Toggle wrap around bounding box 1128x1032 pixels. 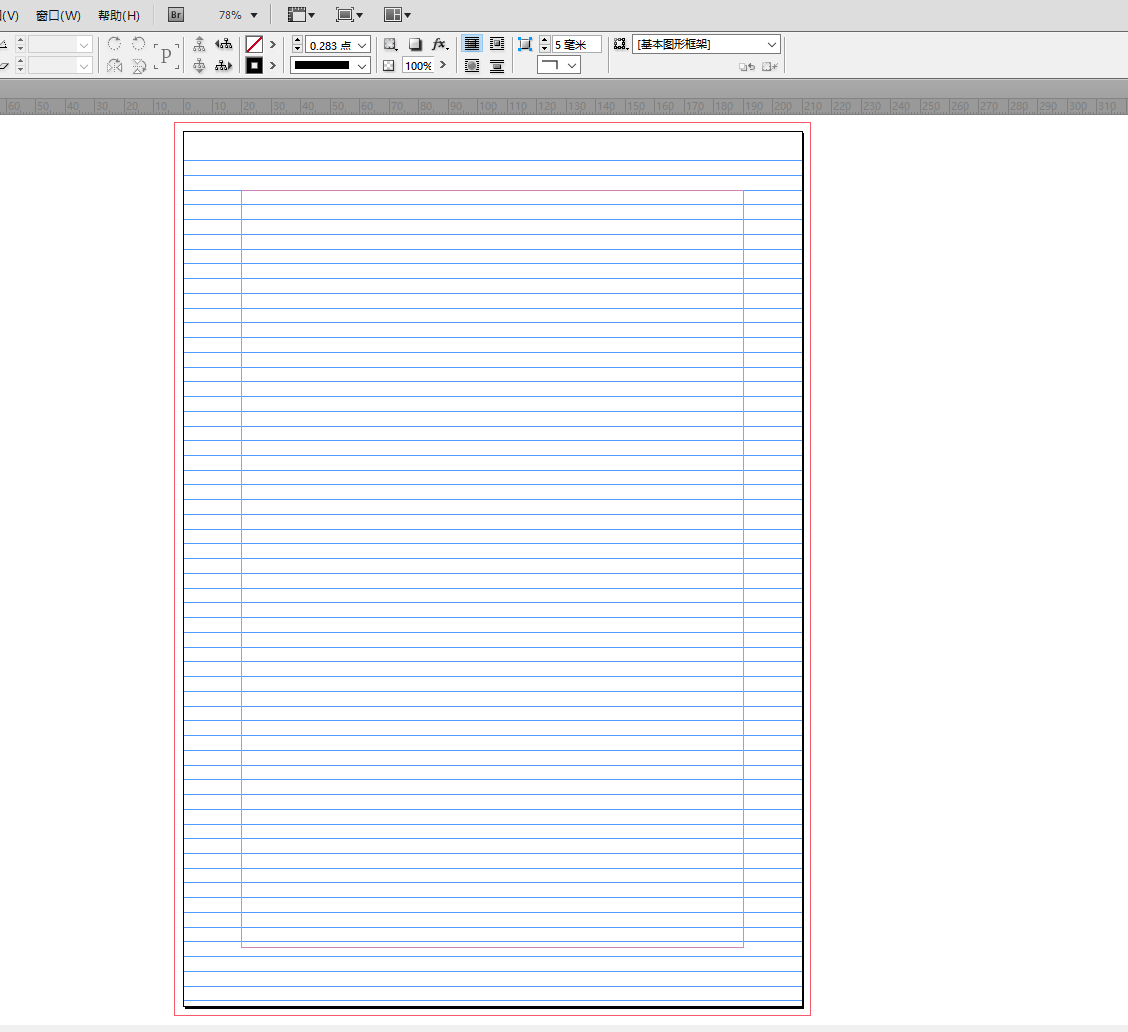click(x=497, y=45)
